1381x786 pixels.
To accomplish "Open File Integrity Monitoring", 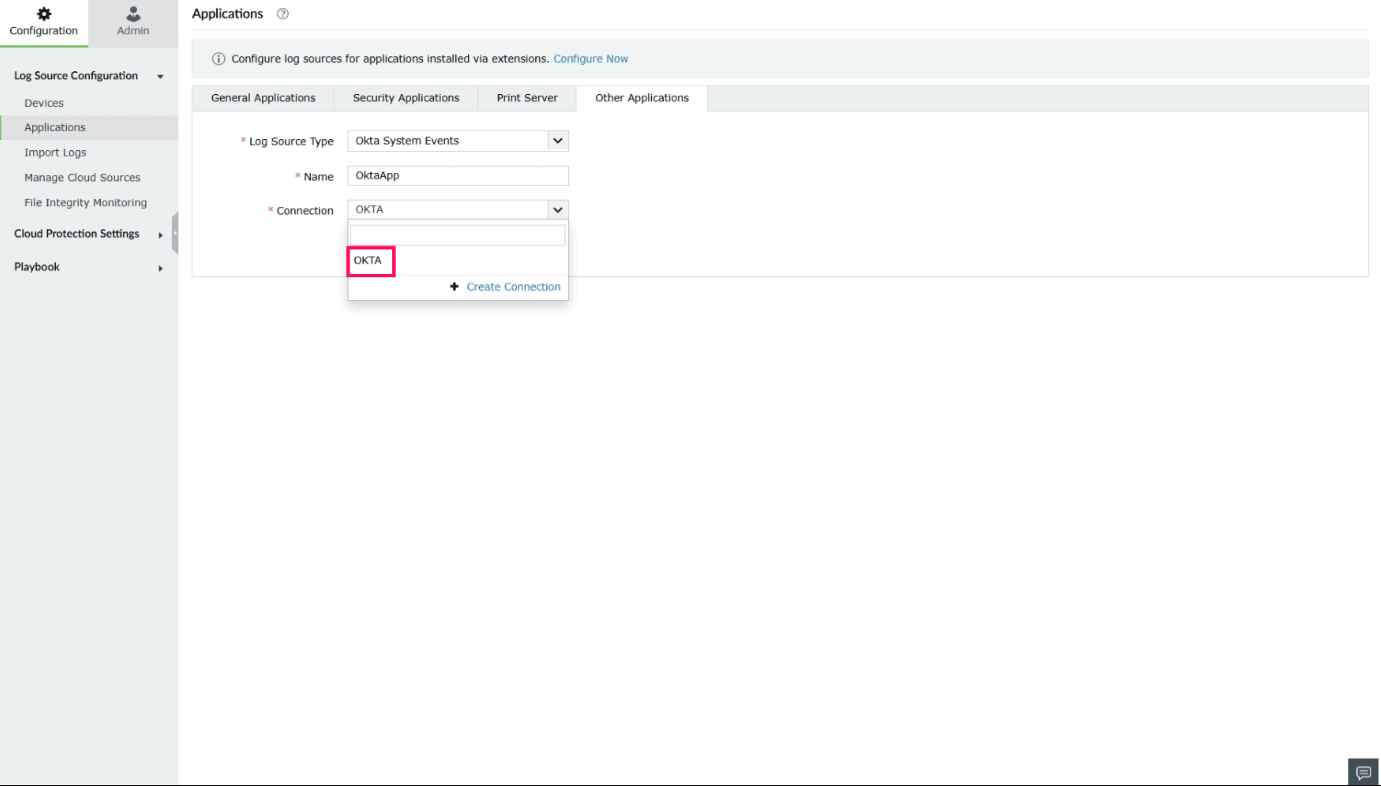I will [85, 203].
